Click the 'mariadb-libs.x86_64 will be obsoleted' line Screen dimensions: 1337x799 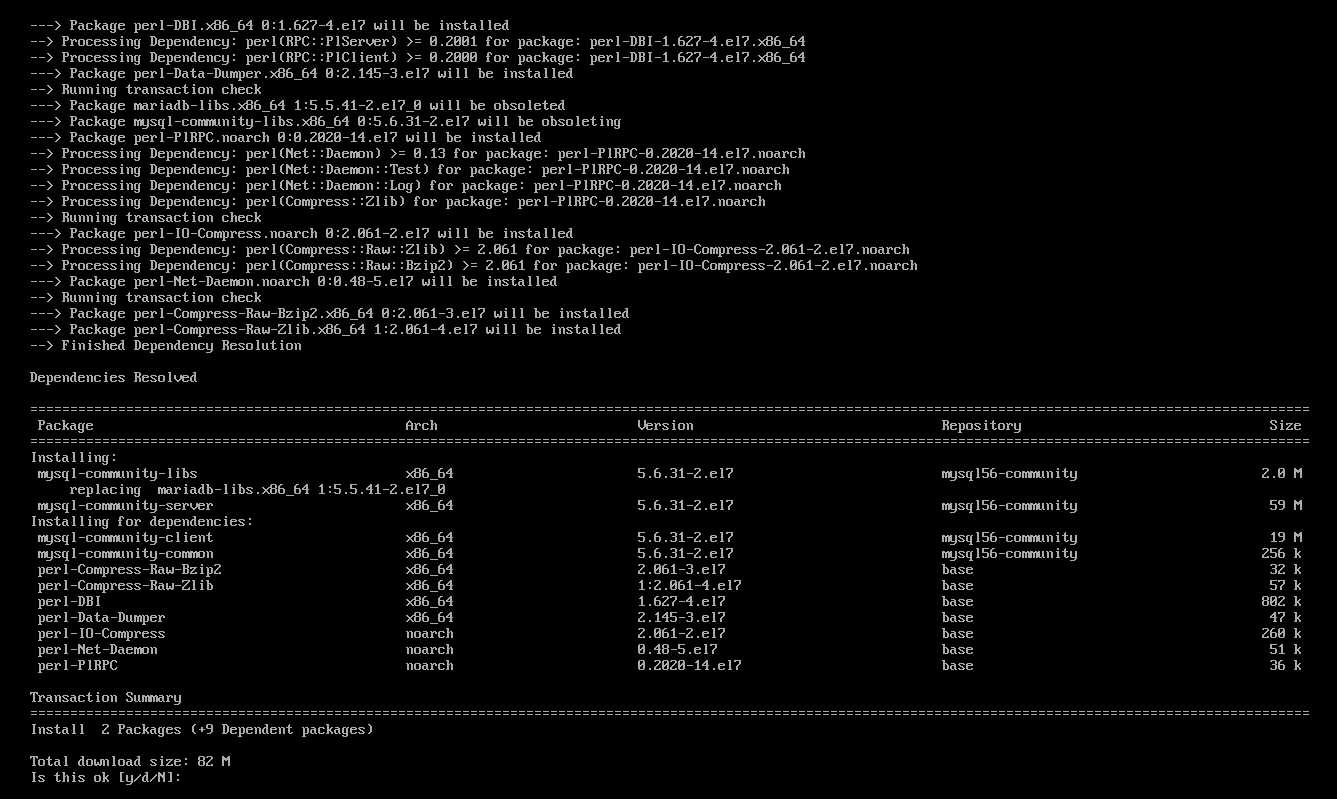298,105
